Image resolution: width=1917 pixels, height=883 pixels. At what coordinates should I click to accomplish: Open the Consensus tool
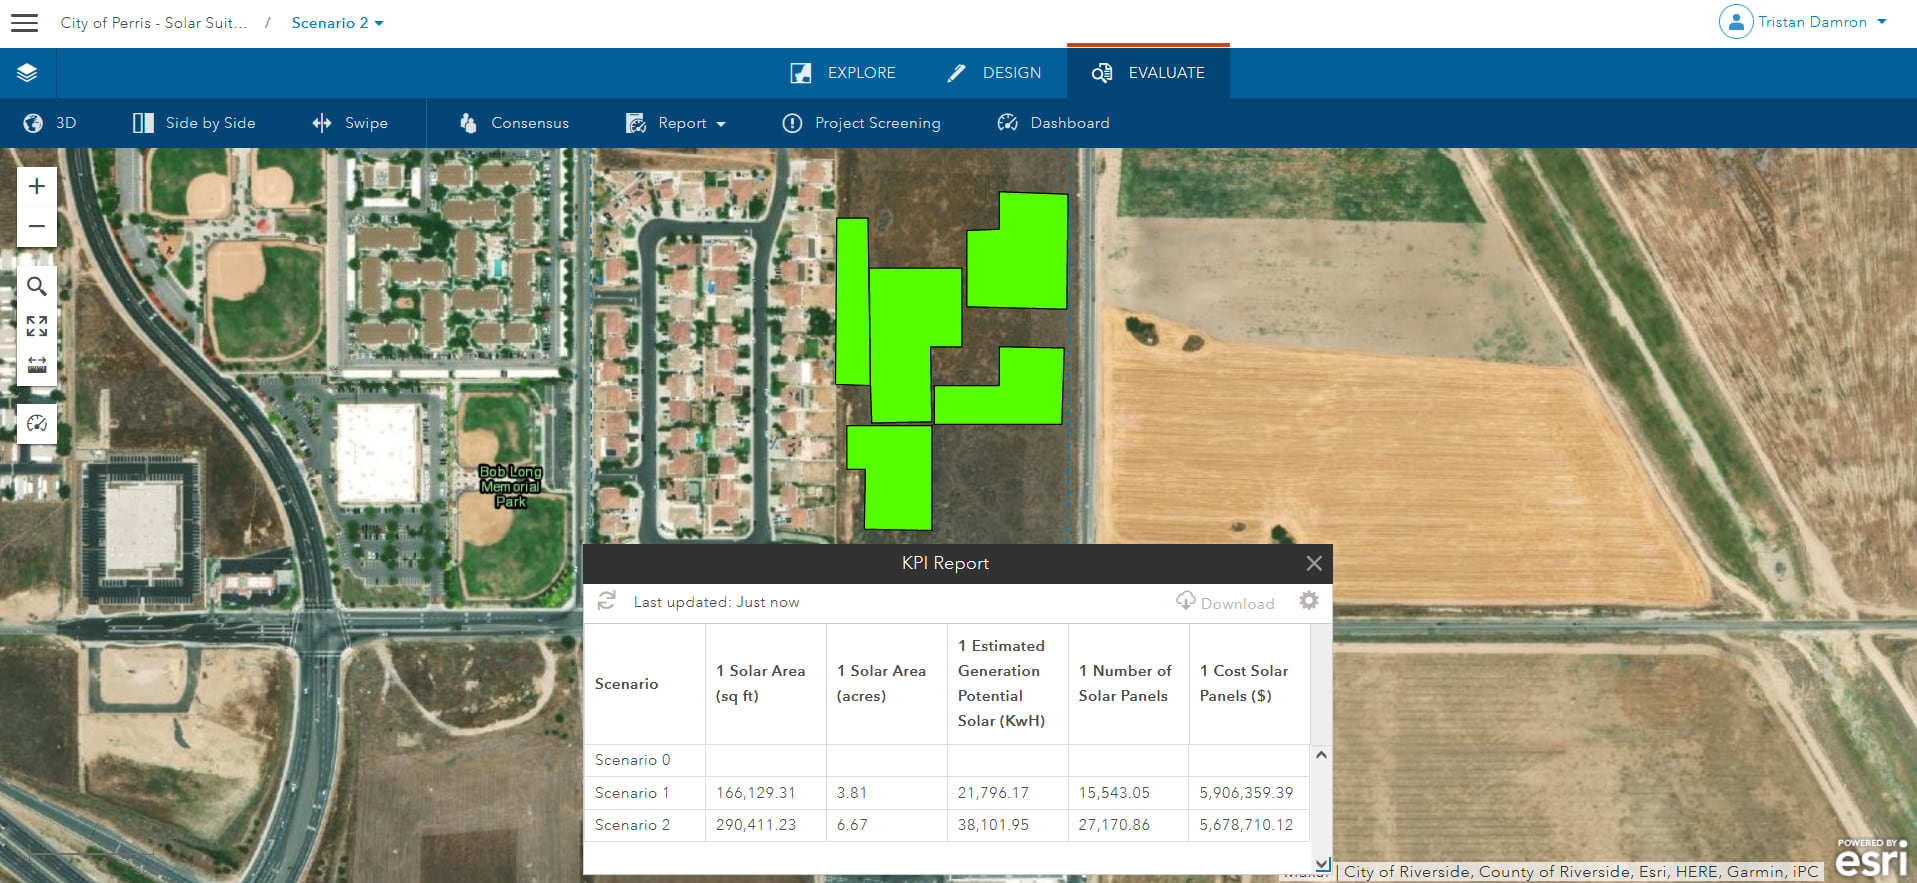pos(514,123)
